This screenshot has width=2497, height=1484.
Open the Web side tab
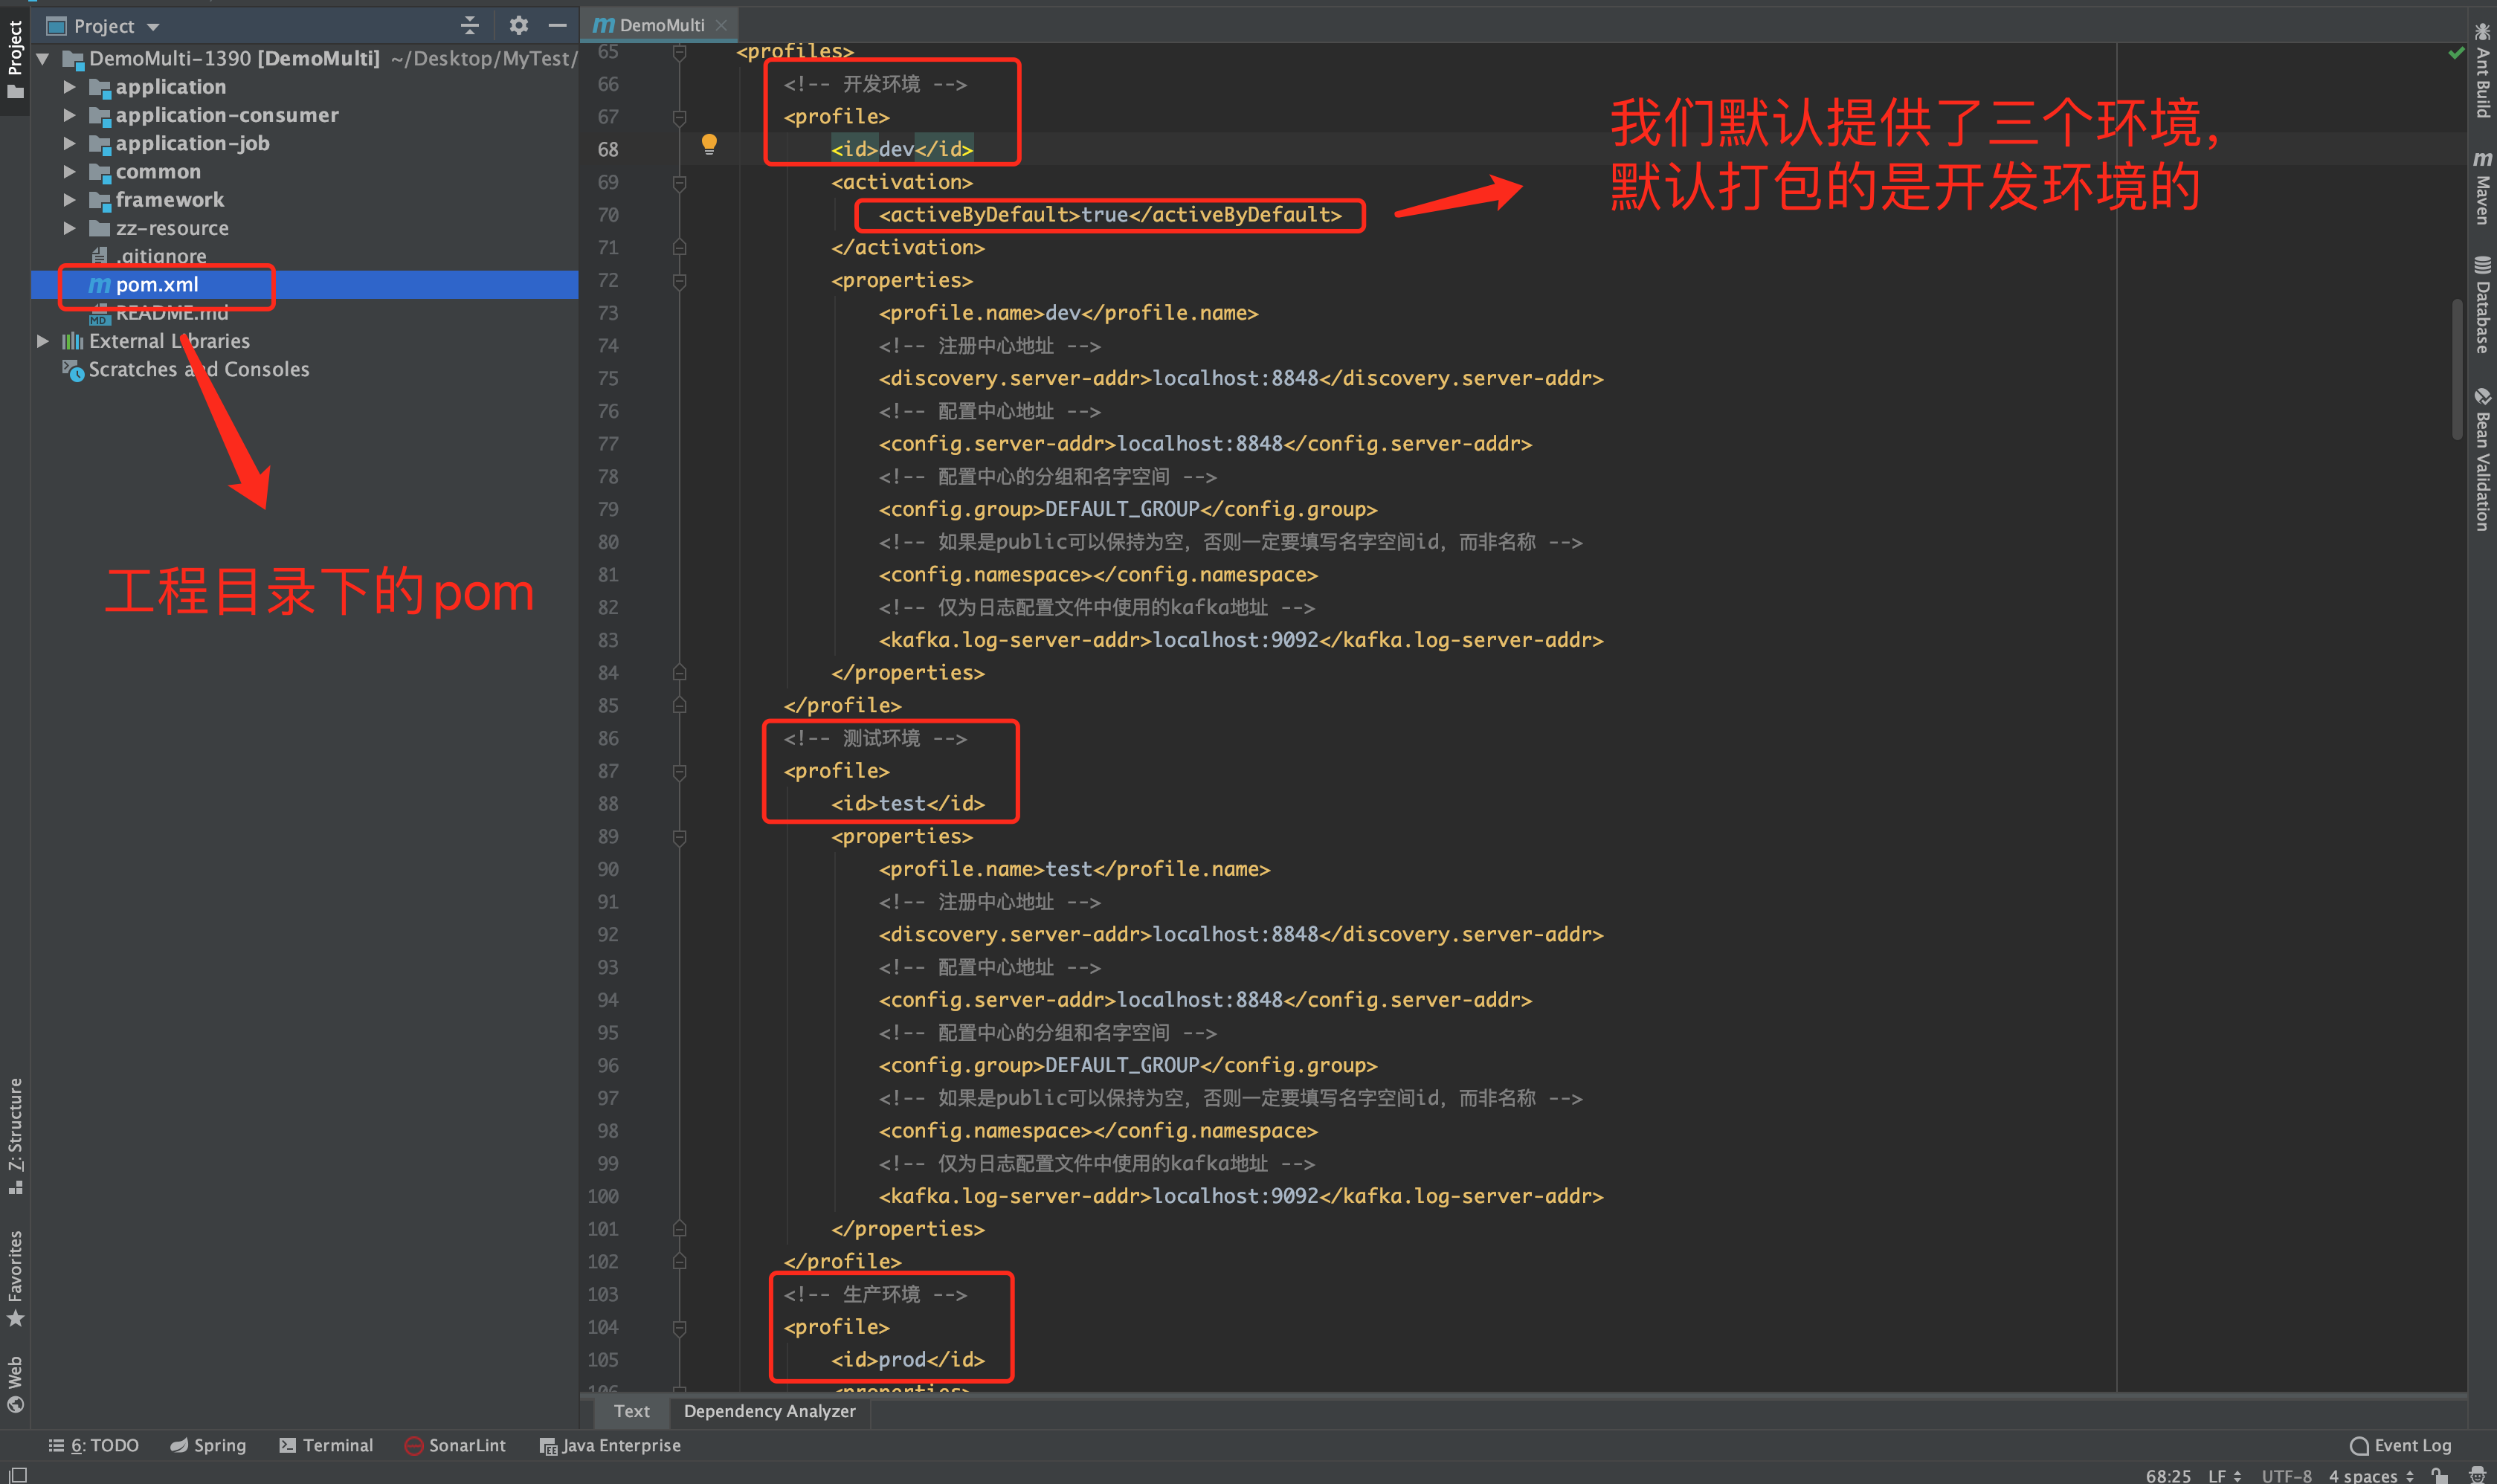(15, 1384)
